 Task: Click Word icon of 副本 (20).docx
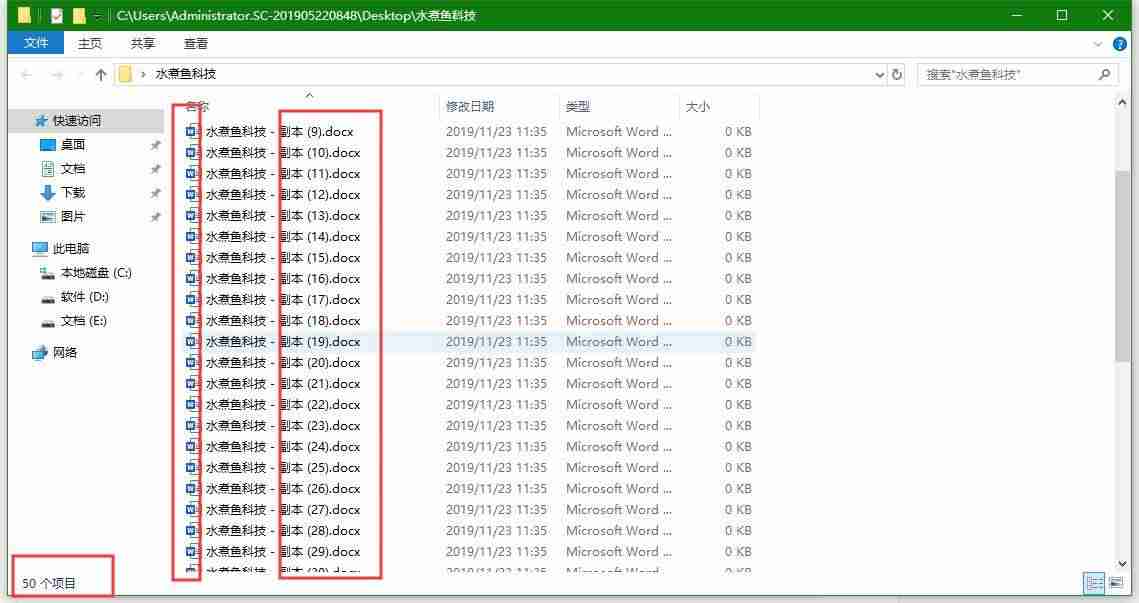tap(192, 363)
